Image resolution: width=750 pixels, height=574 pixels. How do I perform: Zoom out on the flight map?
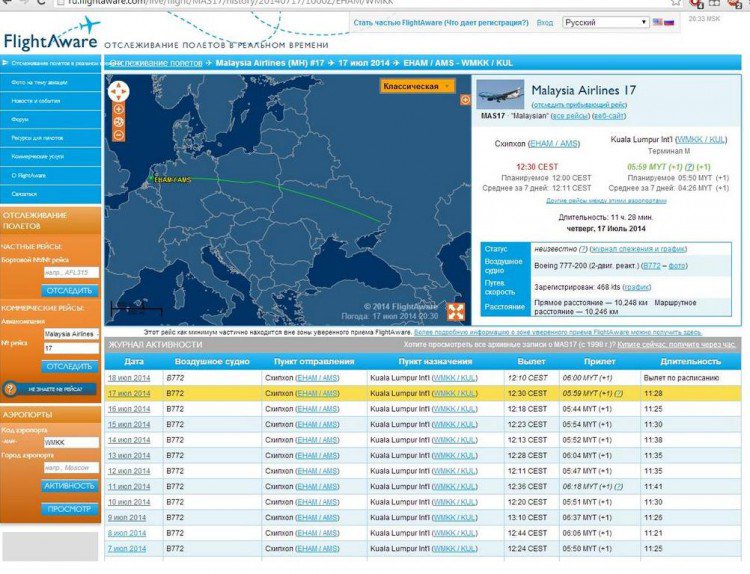tap(118, 135)
